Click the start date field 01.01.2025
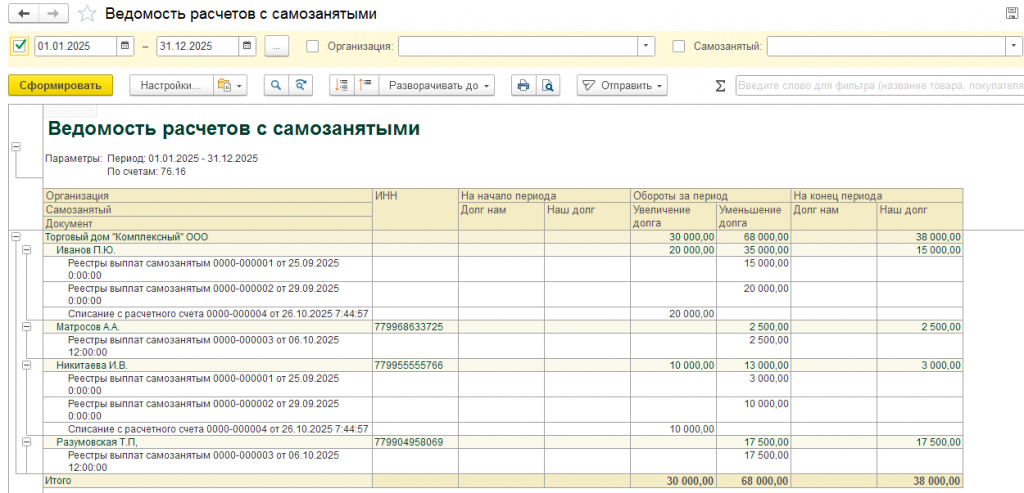Screen dimensions: 1024x493 coord(76,46)
